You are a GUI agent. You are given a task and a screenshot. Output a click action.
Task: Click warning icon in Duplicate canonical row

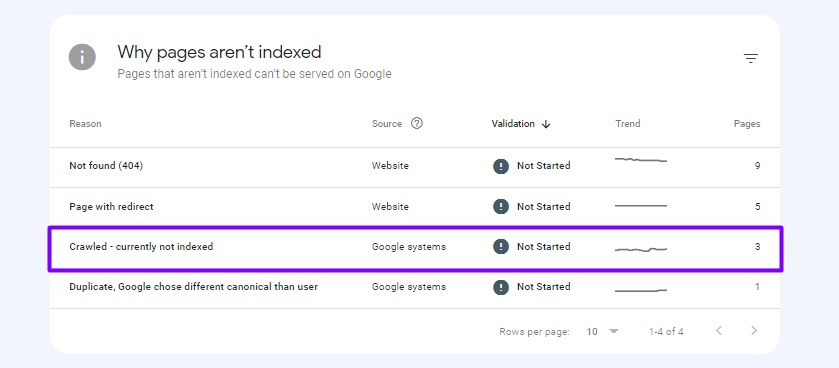pos(501,287)
